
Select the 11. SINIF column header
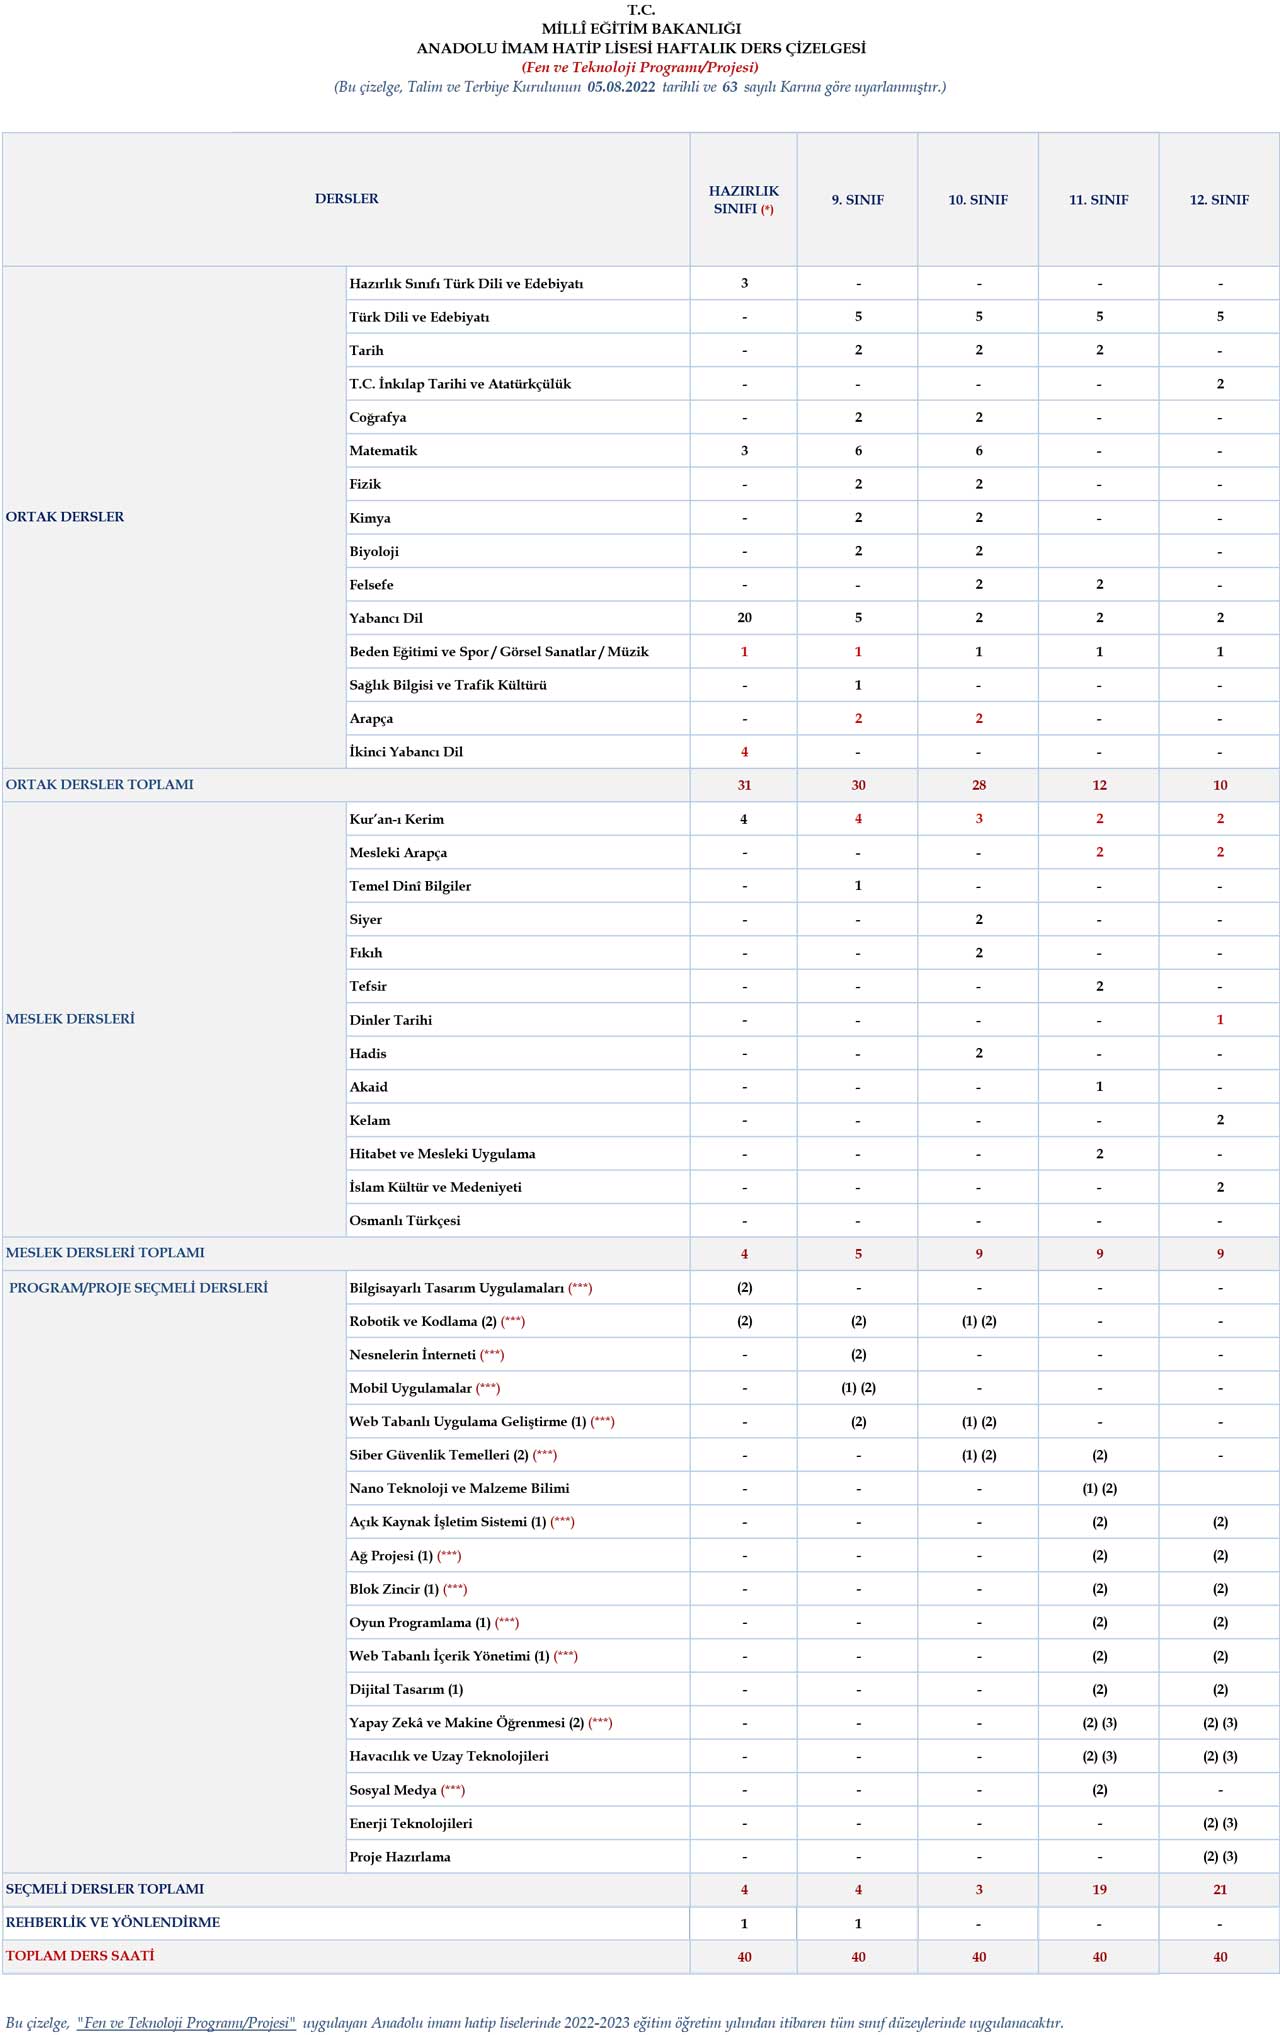pos(1098,200)
